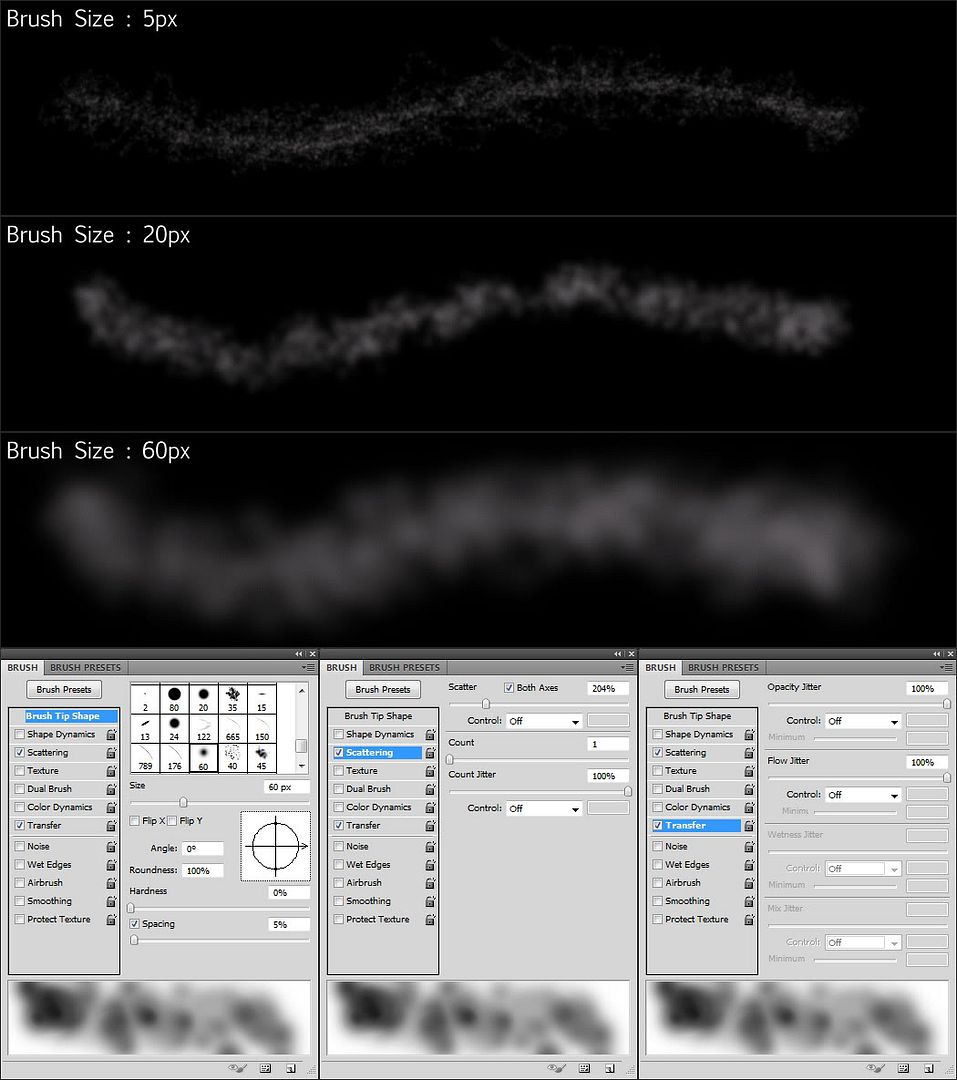Click Brush Presets button in the rightmost panel

point(702,689)
